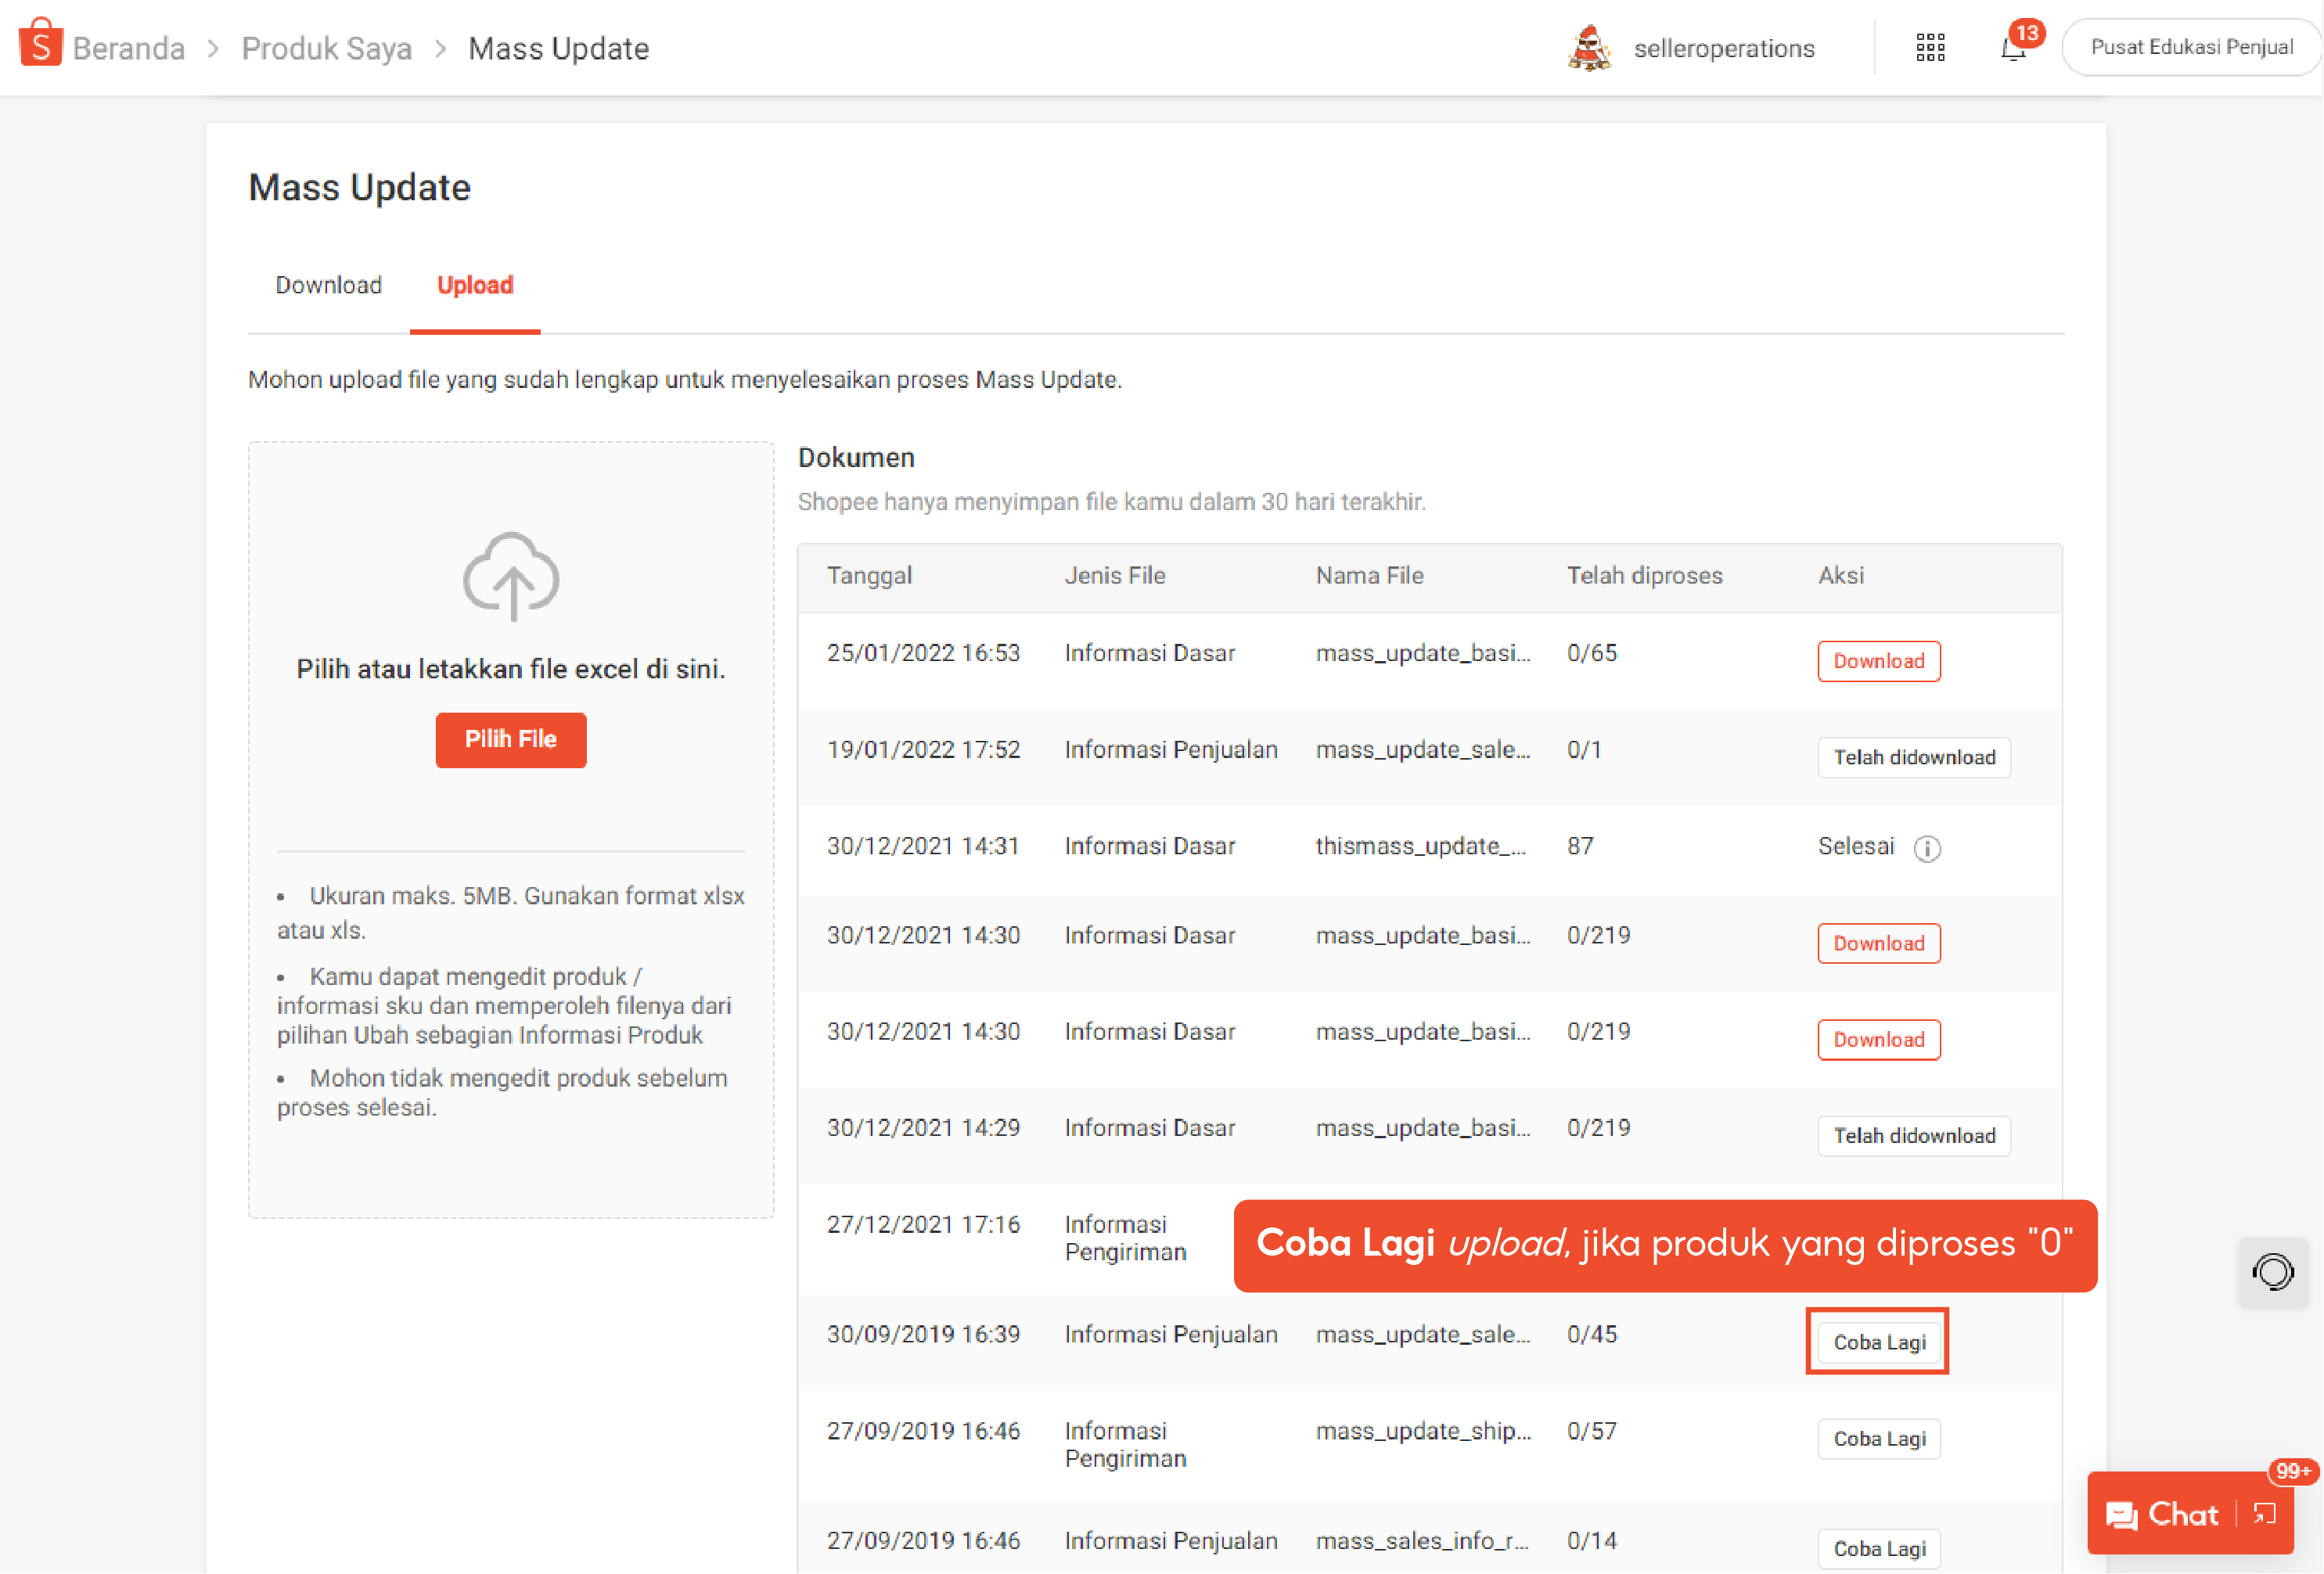2324x1574 pixels.
Task: Open Pusat Edukasi Penjual
Action: tap(2191, 46)
